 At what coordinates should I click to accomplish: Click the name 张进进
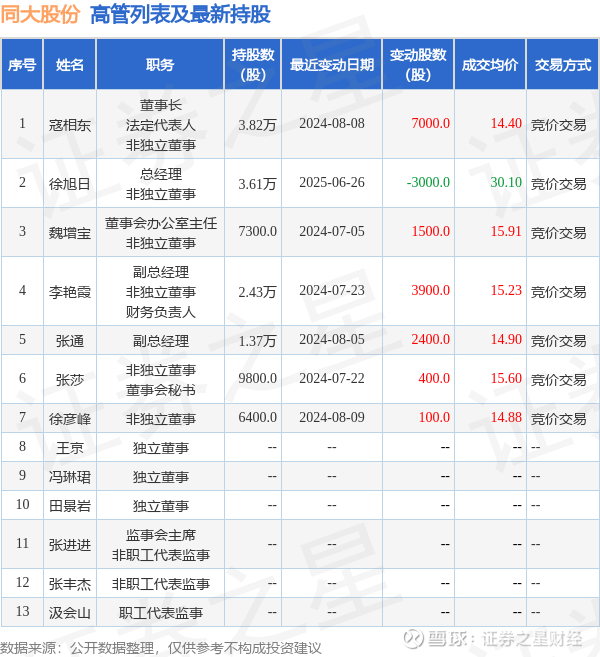(70, 545)
